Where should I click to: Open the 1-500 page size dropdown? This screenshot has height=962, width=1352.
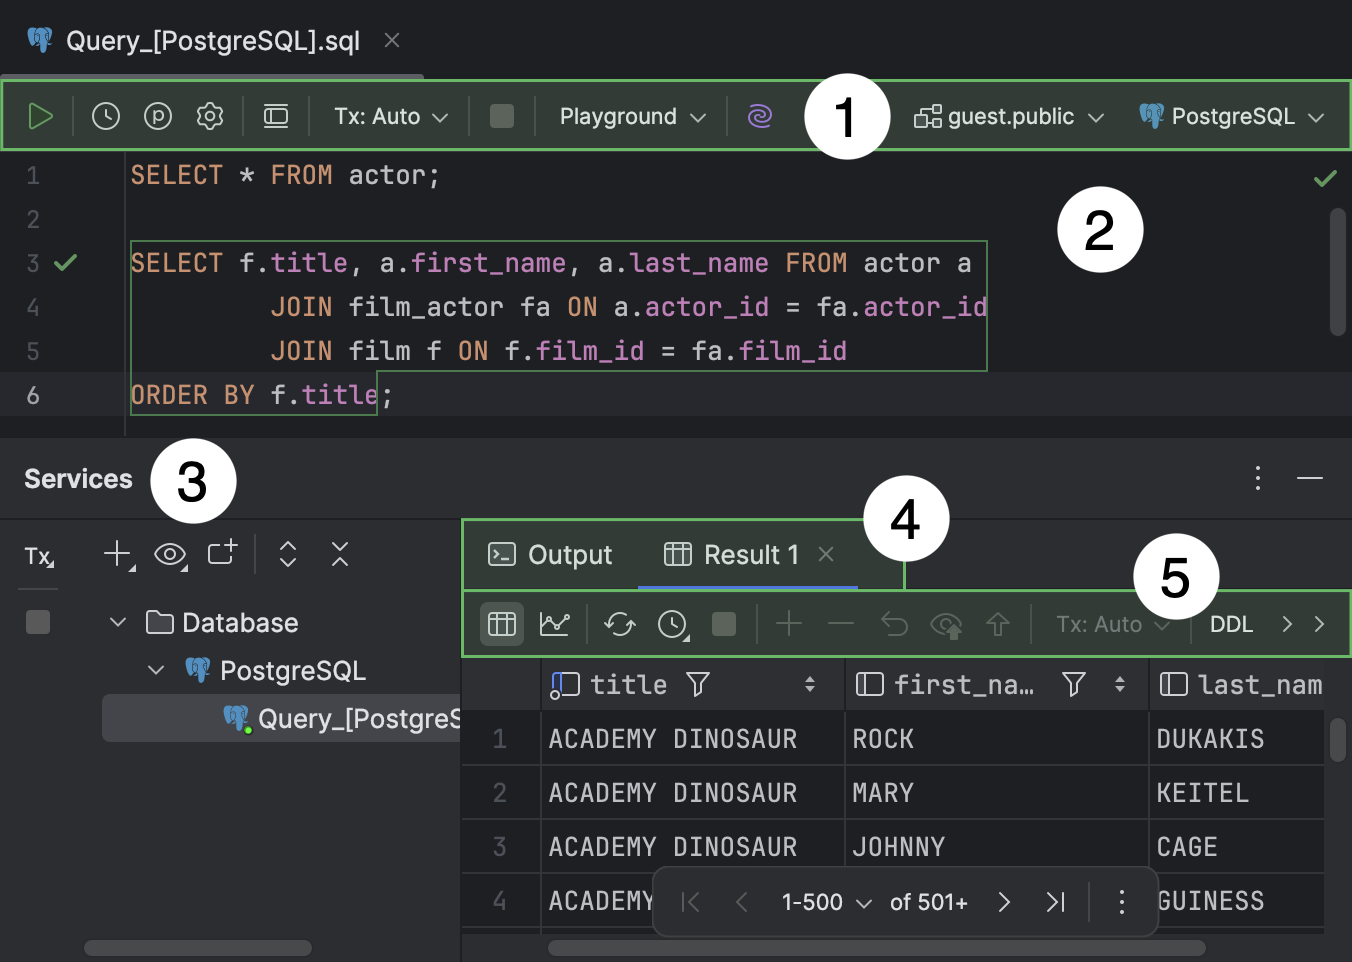826,901
